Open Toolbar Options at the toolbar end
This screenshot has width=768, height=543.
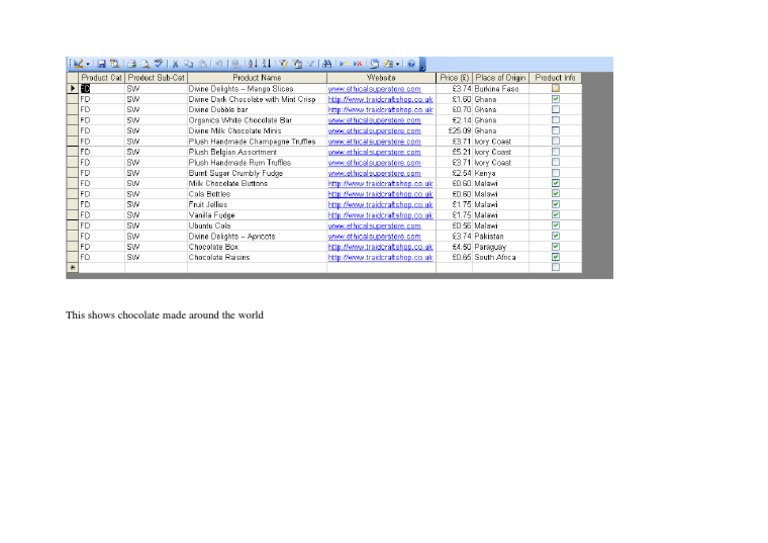423,64
